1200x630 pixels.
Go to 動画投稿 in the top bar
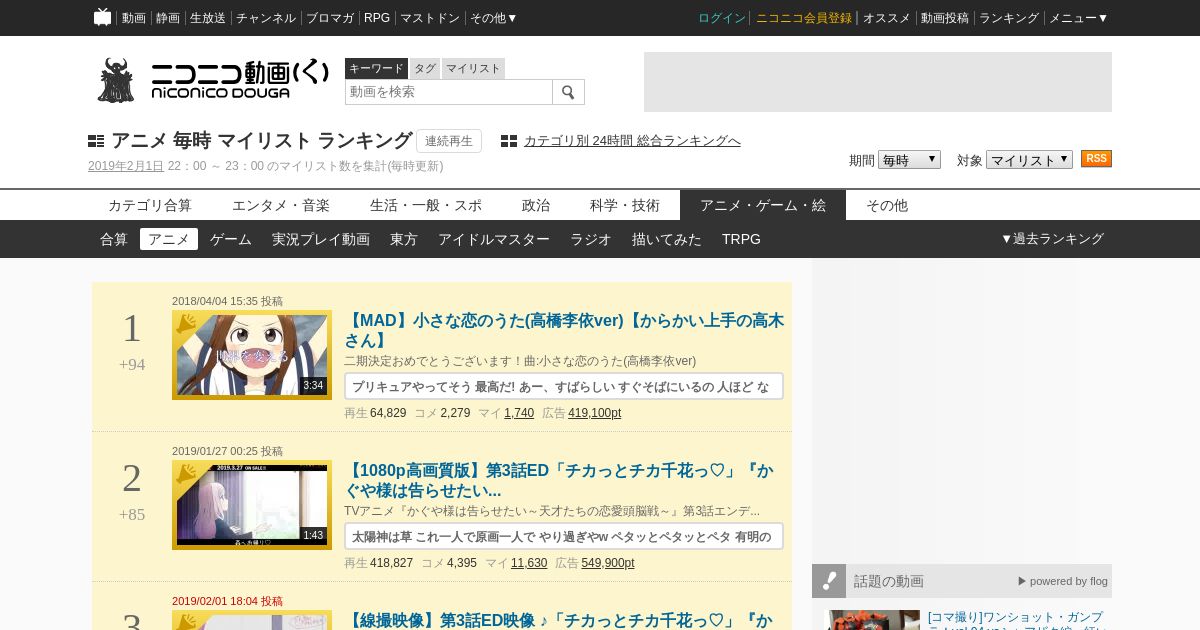click(x=945, y=18)
